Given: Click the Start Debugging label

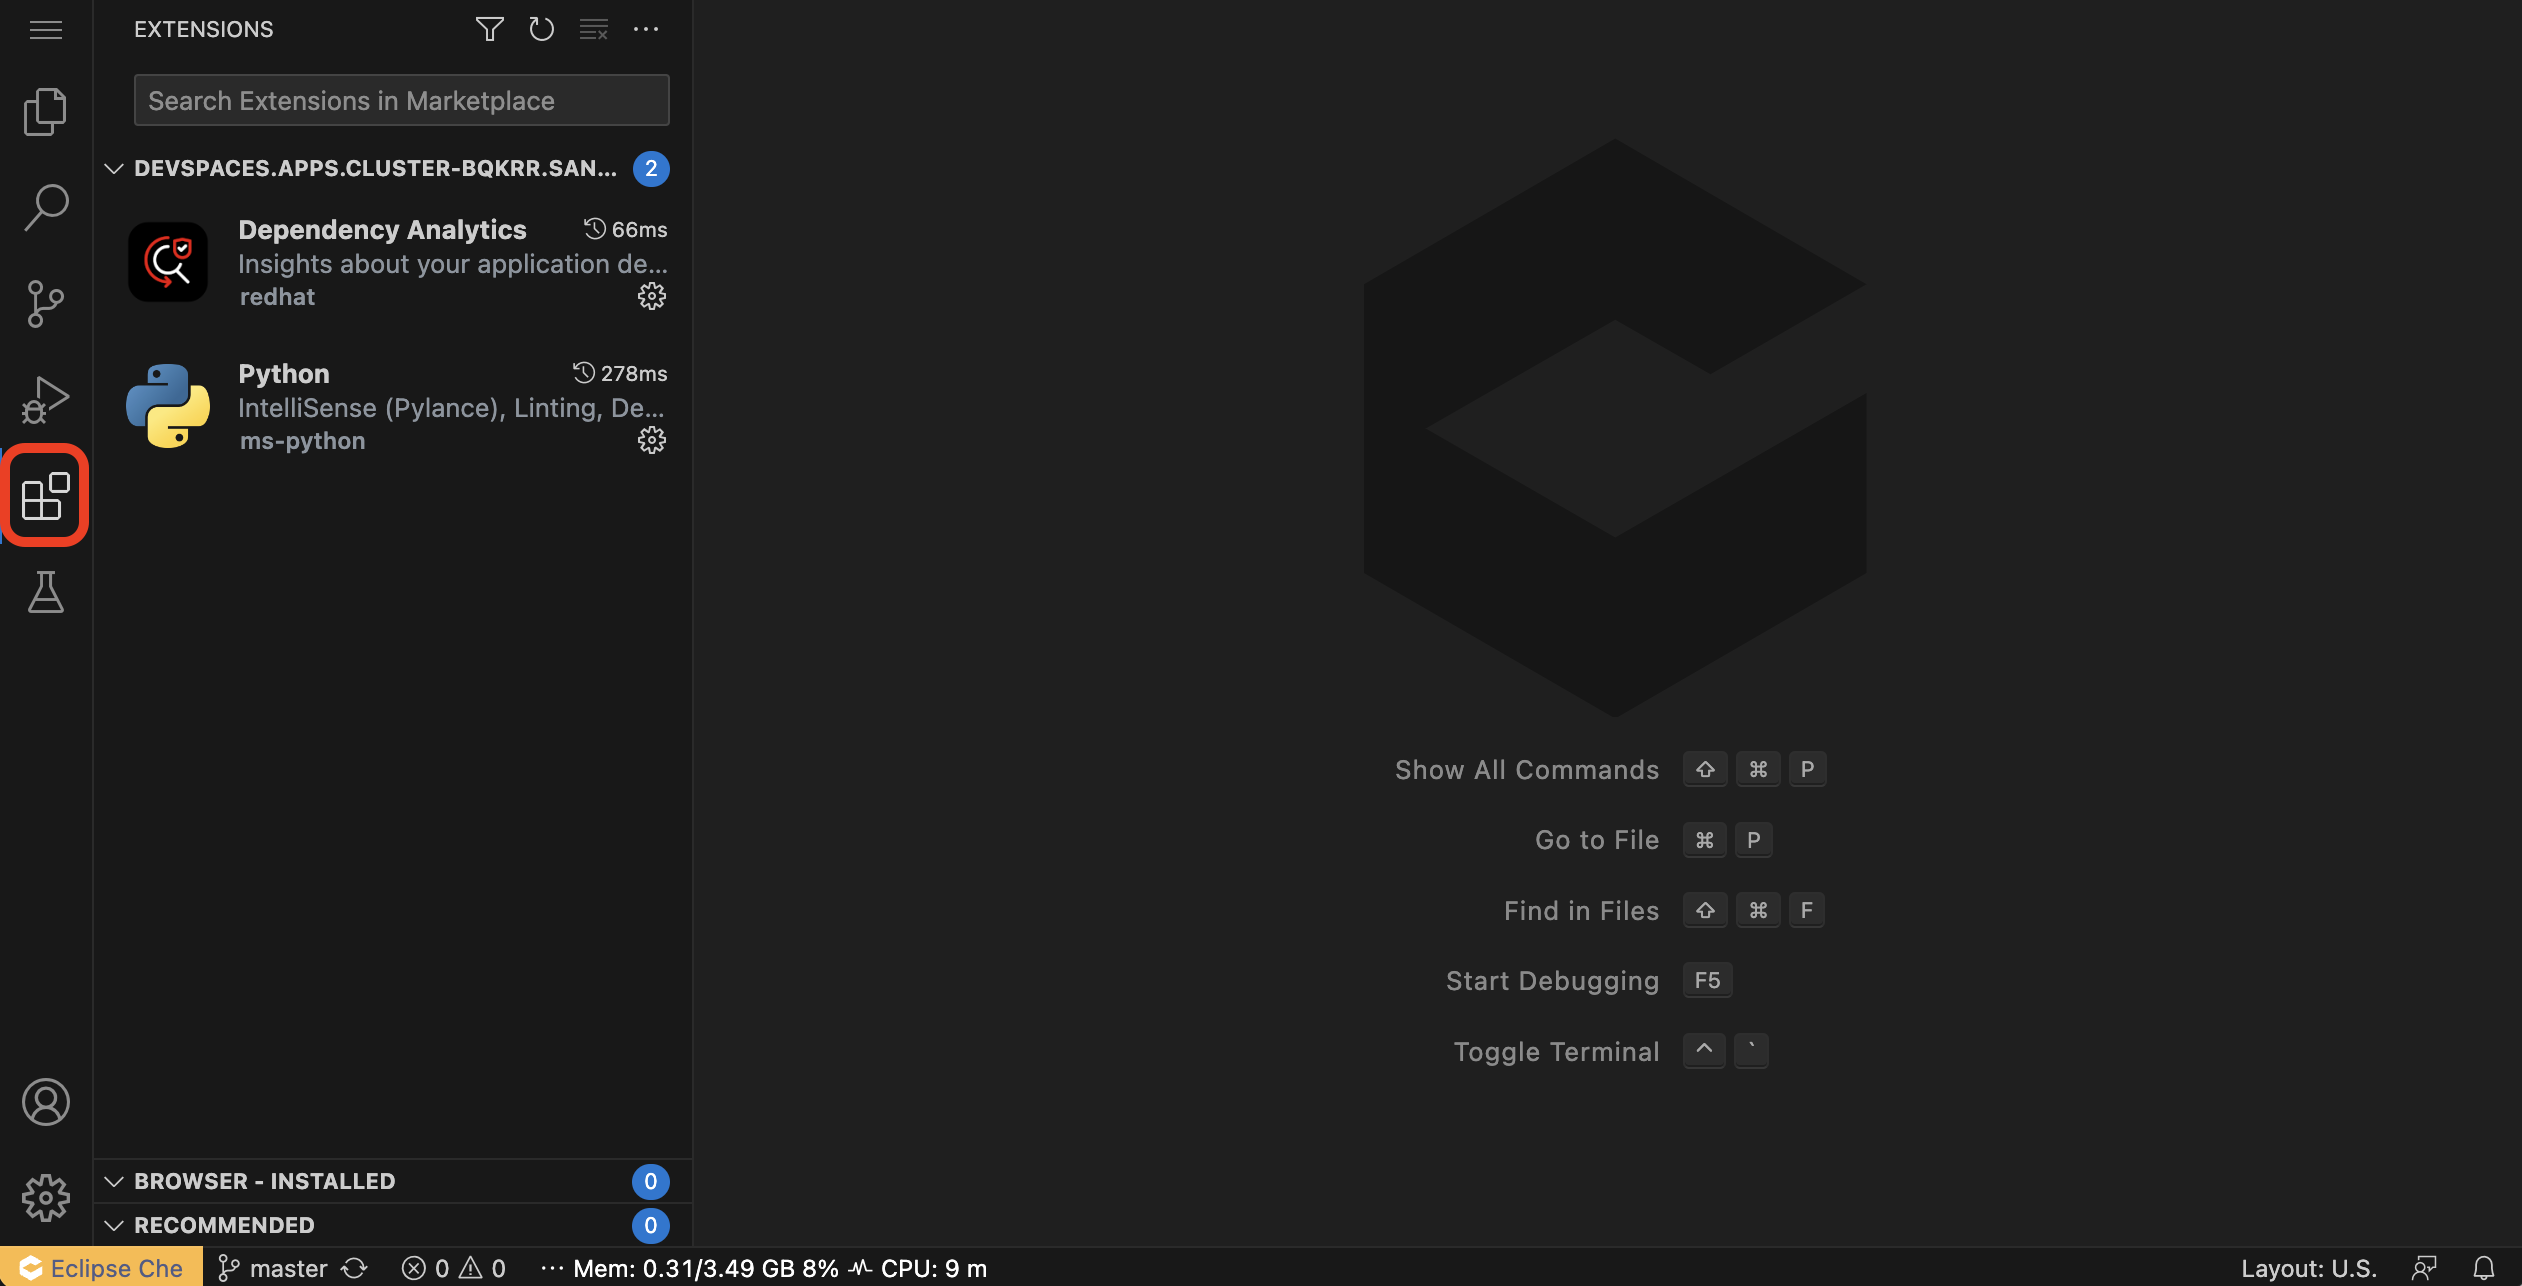Looking at the screenshot, I should (x=1552, y=981).
